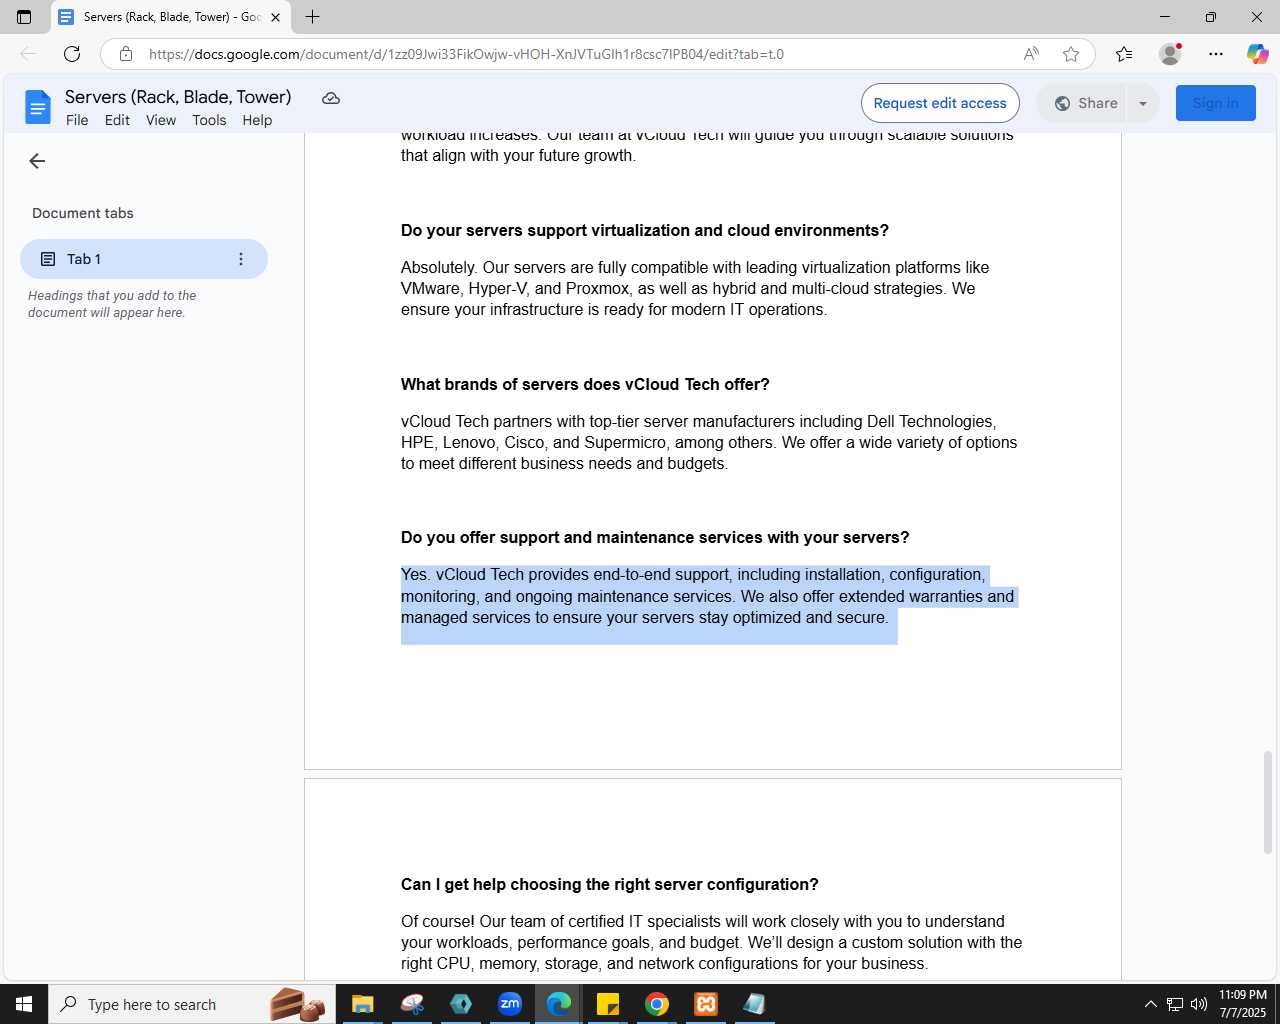Click Request edit access button

coord(940,103)
